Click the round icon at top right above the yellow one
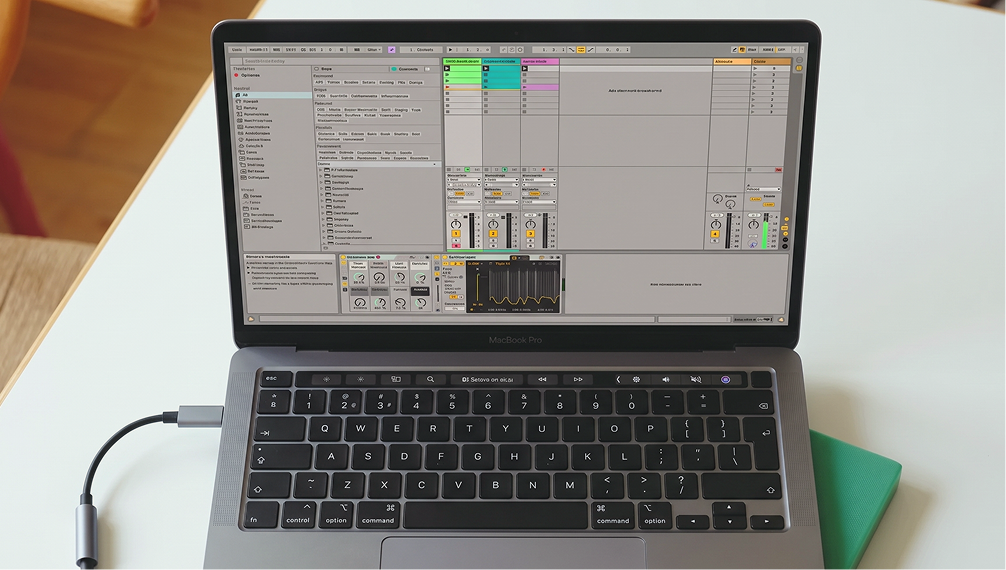Viewport: 1006px width, 570px height. click(x=799, y=60)
